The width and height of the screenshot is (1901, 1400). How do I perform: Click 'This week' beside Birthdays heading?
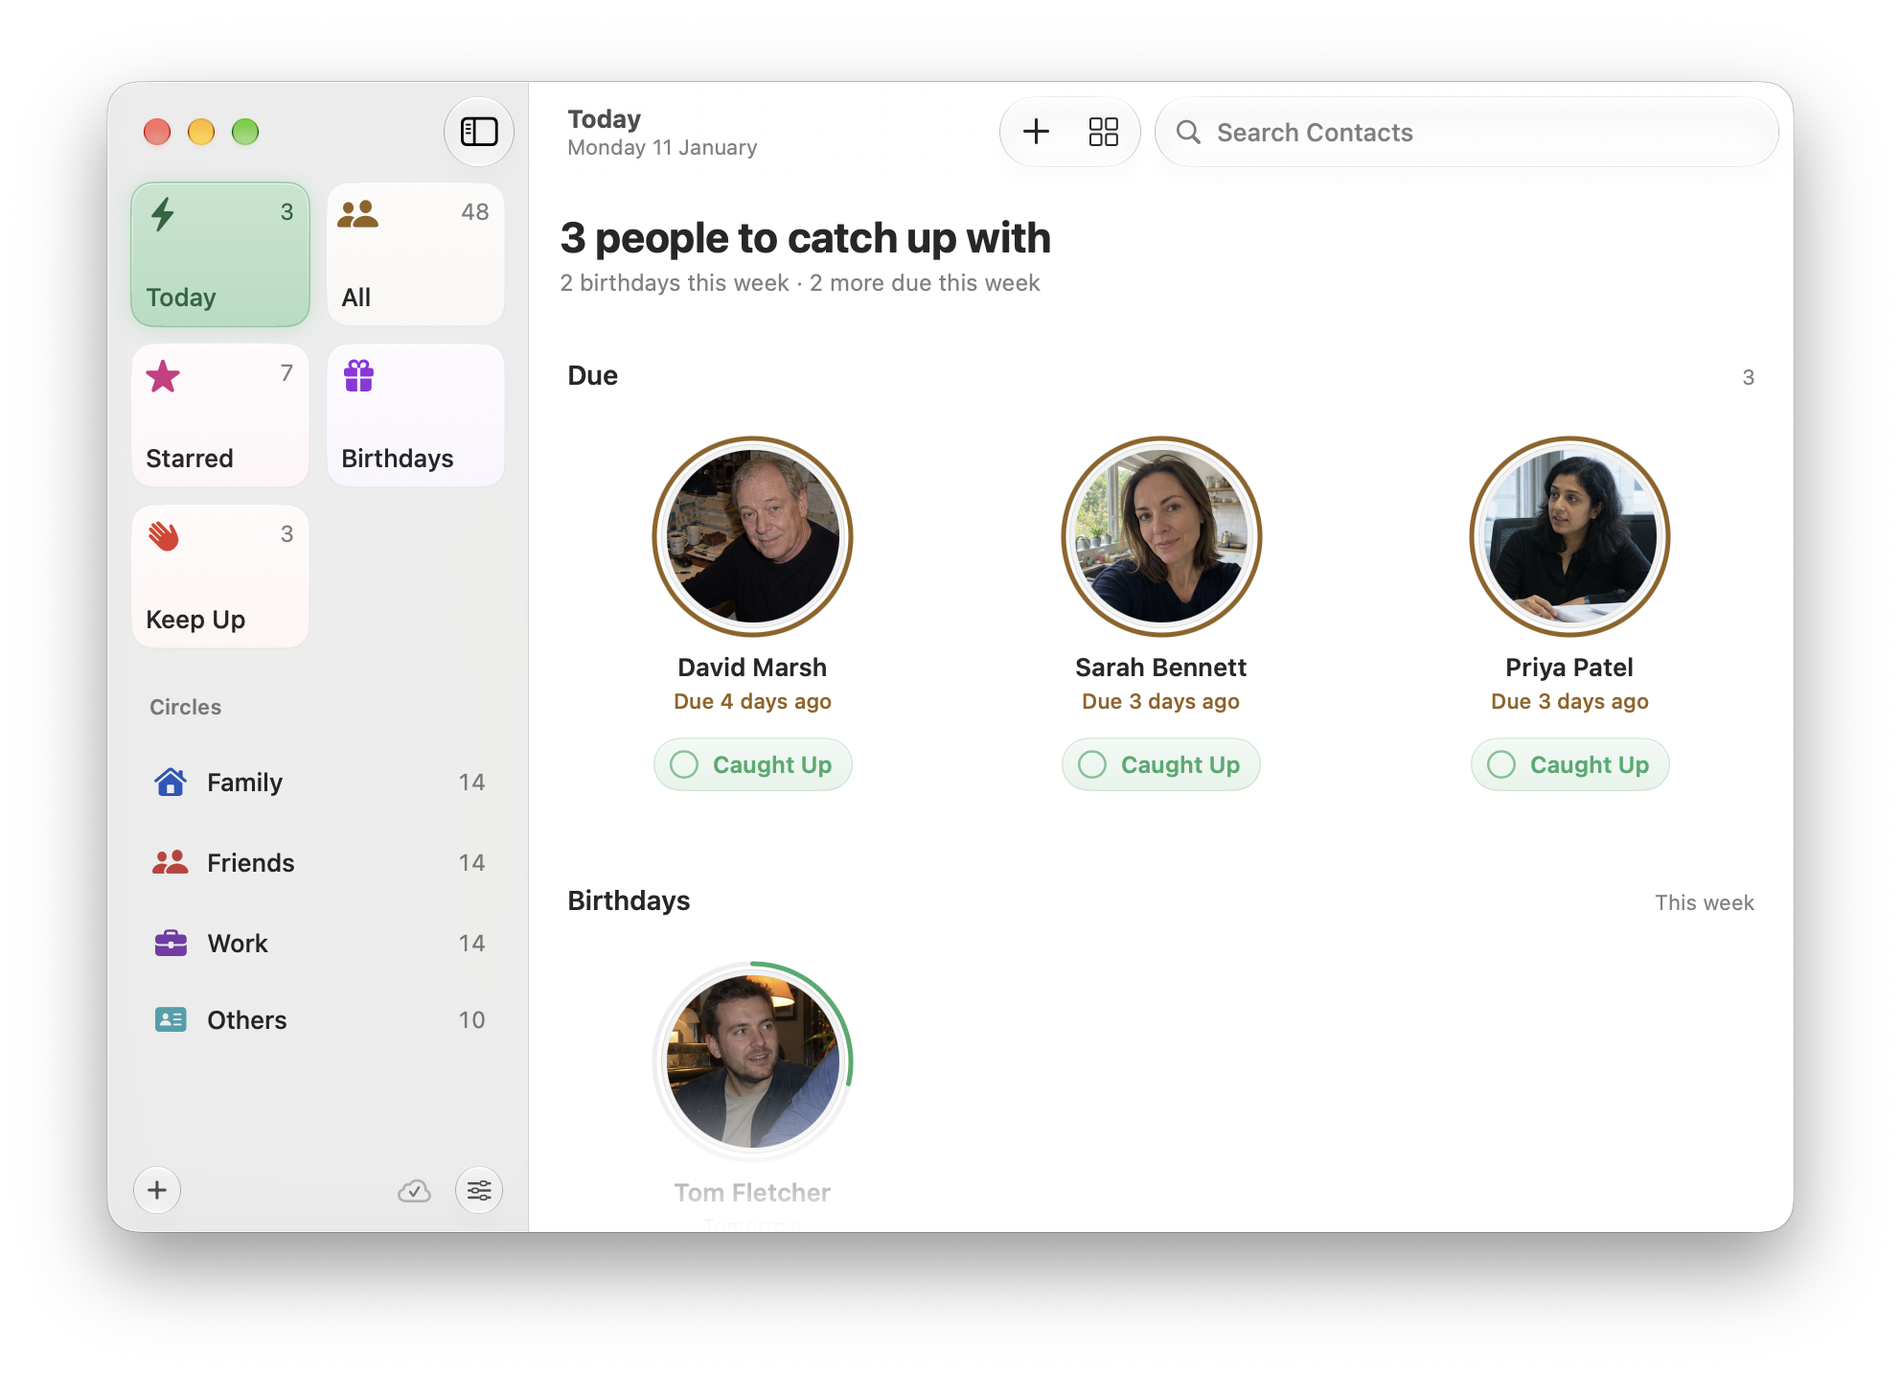tap(1703, 902)
